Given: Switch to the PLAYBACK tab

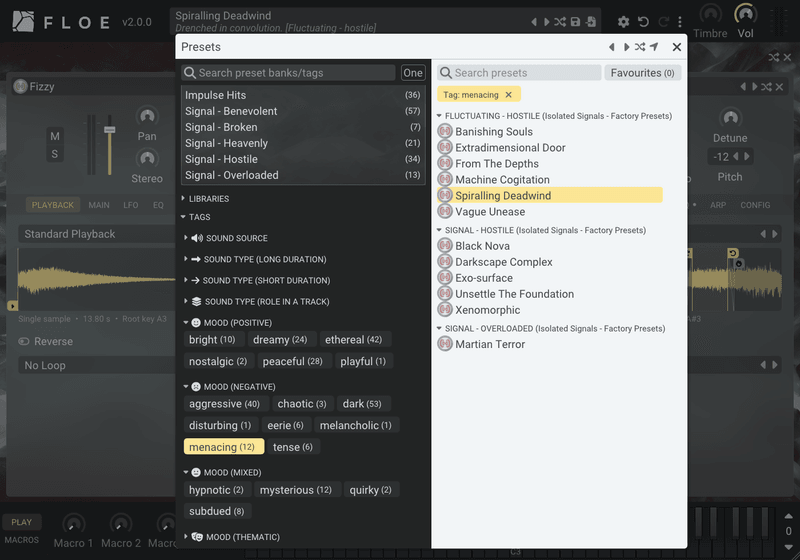Looking at the screenshot, I should [x=53, y=205].
